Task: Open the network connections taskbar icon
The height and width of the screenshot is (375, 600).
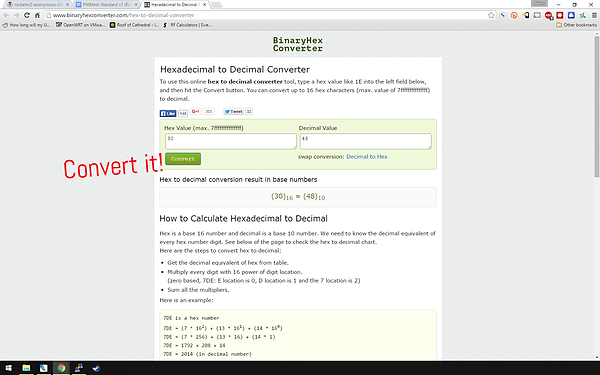Action: click(x=79, y=368)
